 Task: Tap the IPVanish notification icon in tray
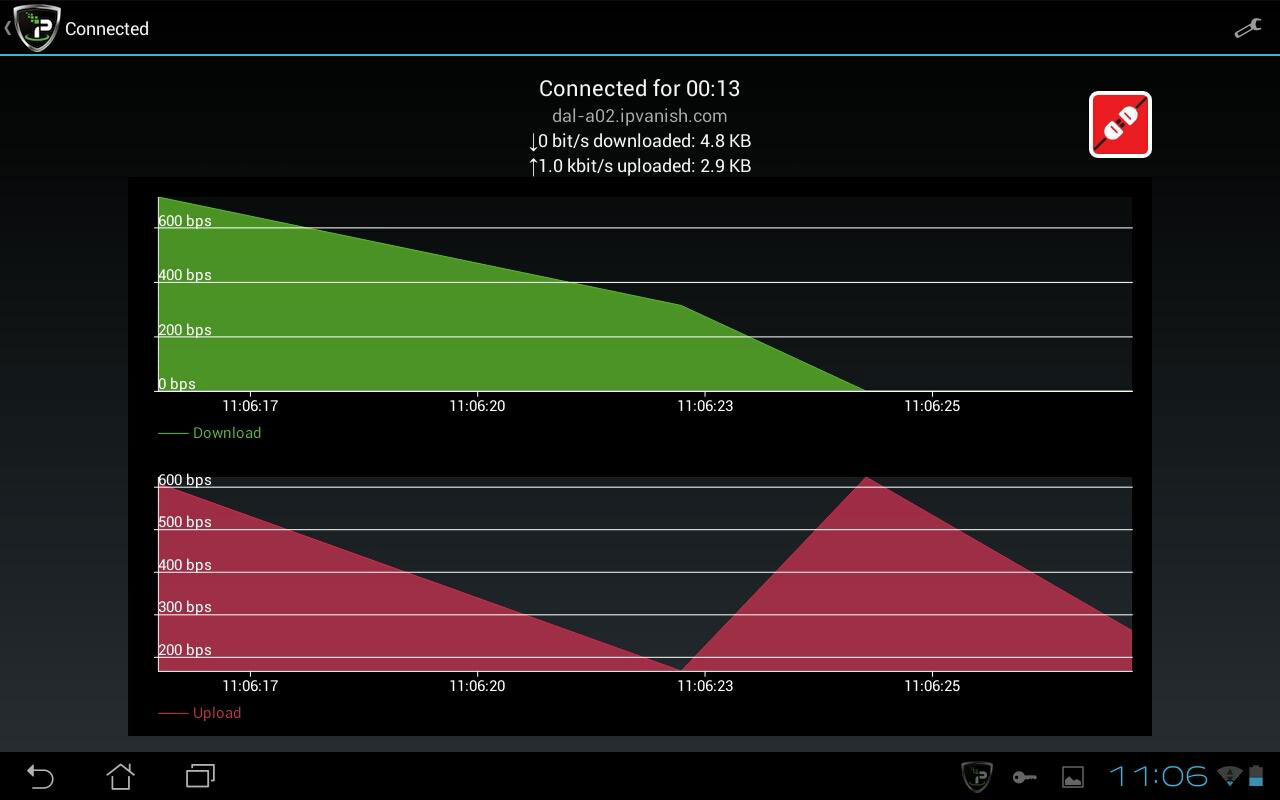[976, 776]
